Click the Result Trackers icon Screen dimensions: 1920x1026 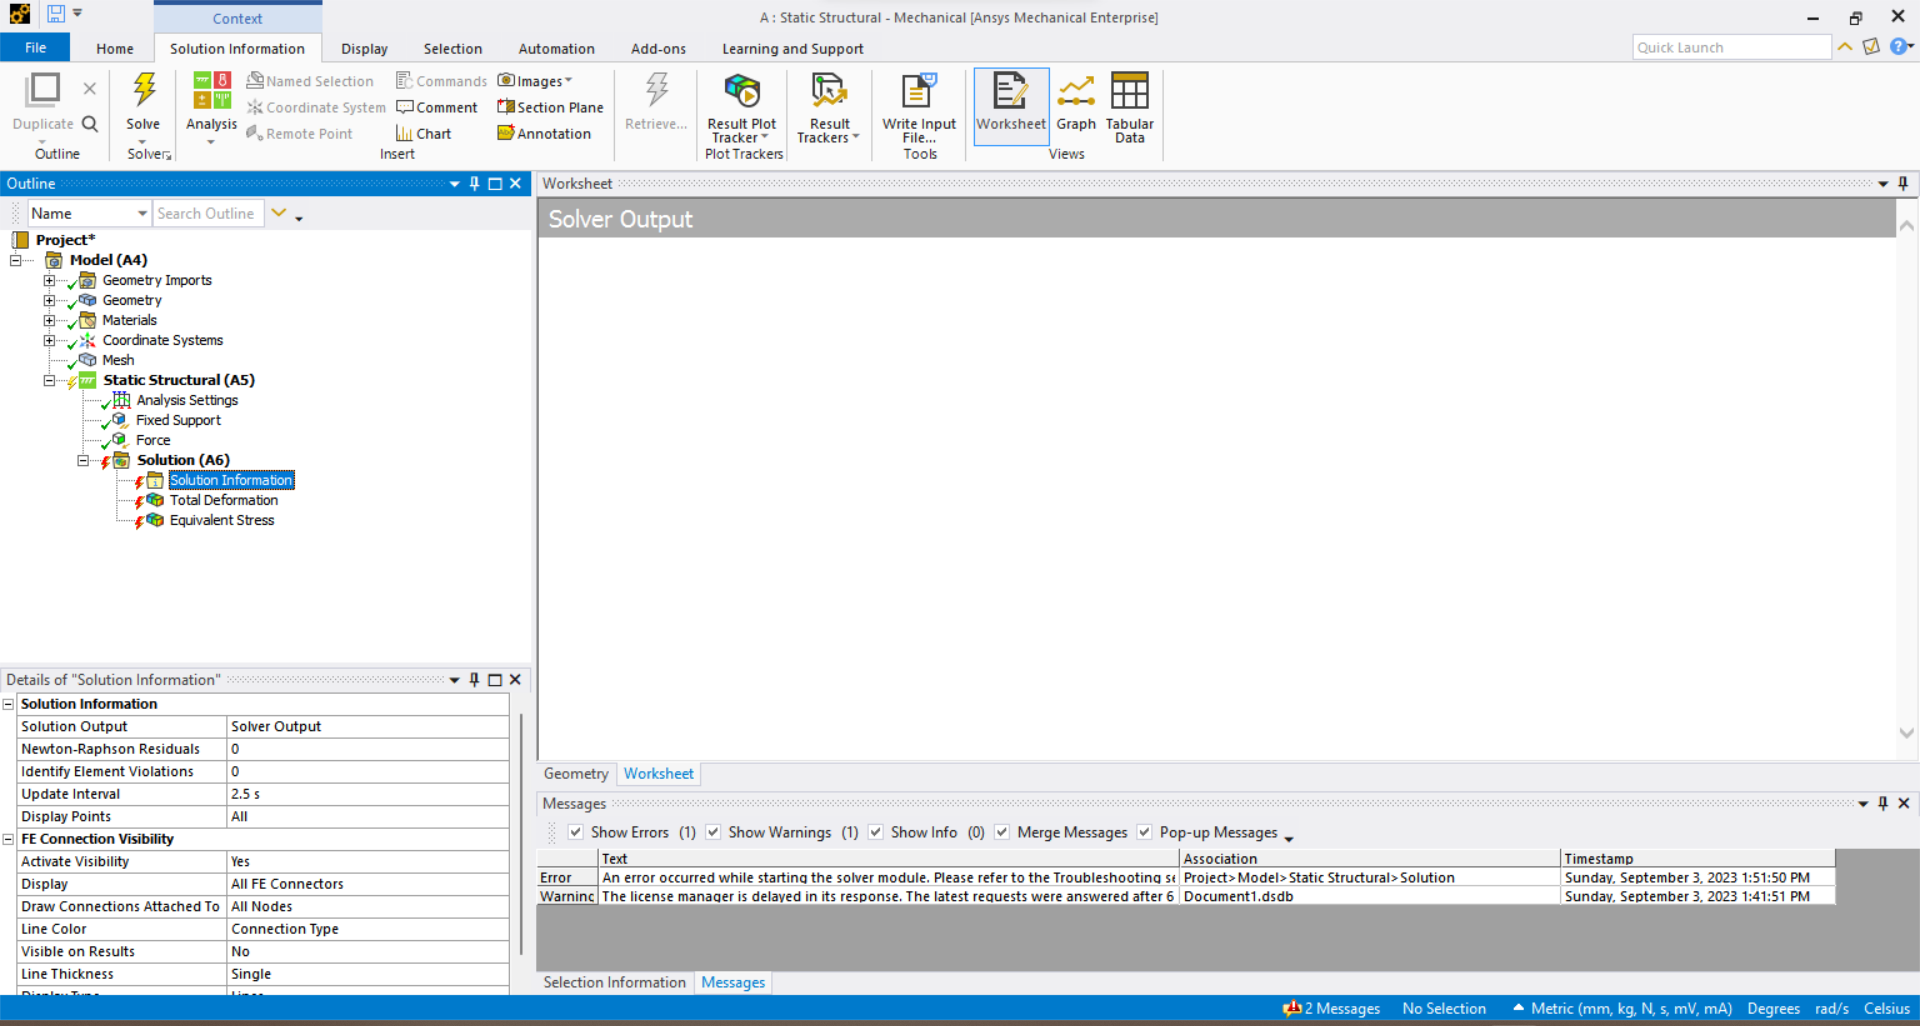828,93
